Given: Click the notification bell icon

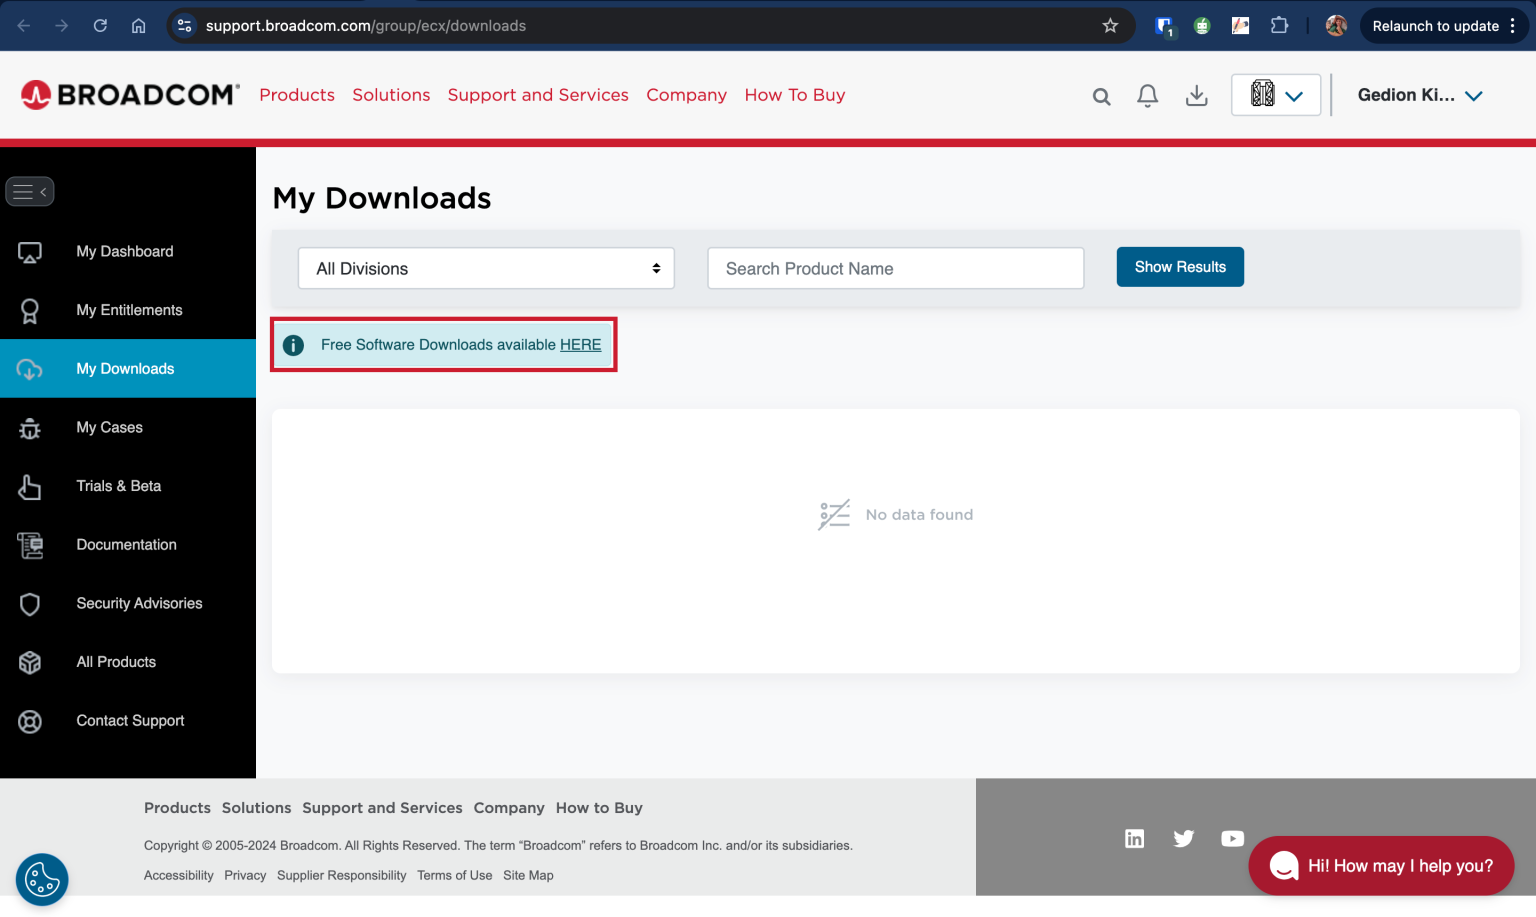Looking at the screenshot, I should [1147, 95].
